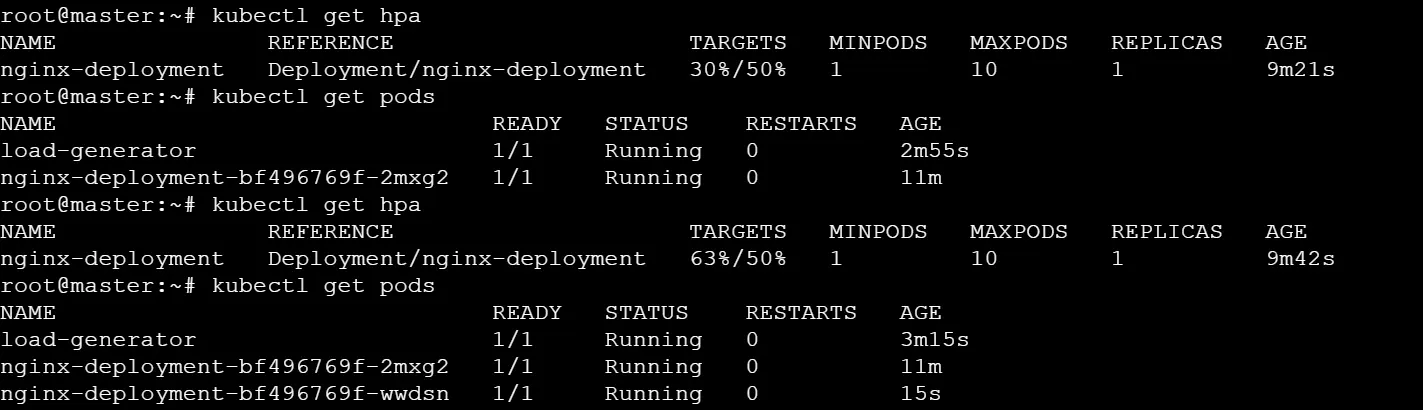Click the REPLICAS header in second HPA table
The width and height of the screenshot is (1423, 410).
click(1166, 232)
